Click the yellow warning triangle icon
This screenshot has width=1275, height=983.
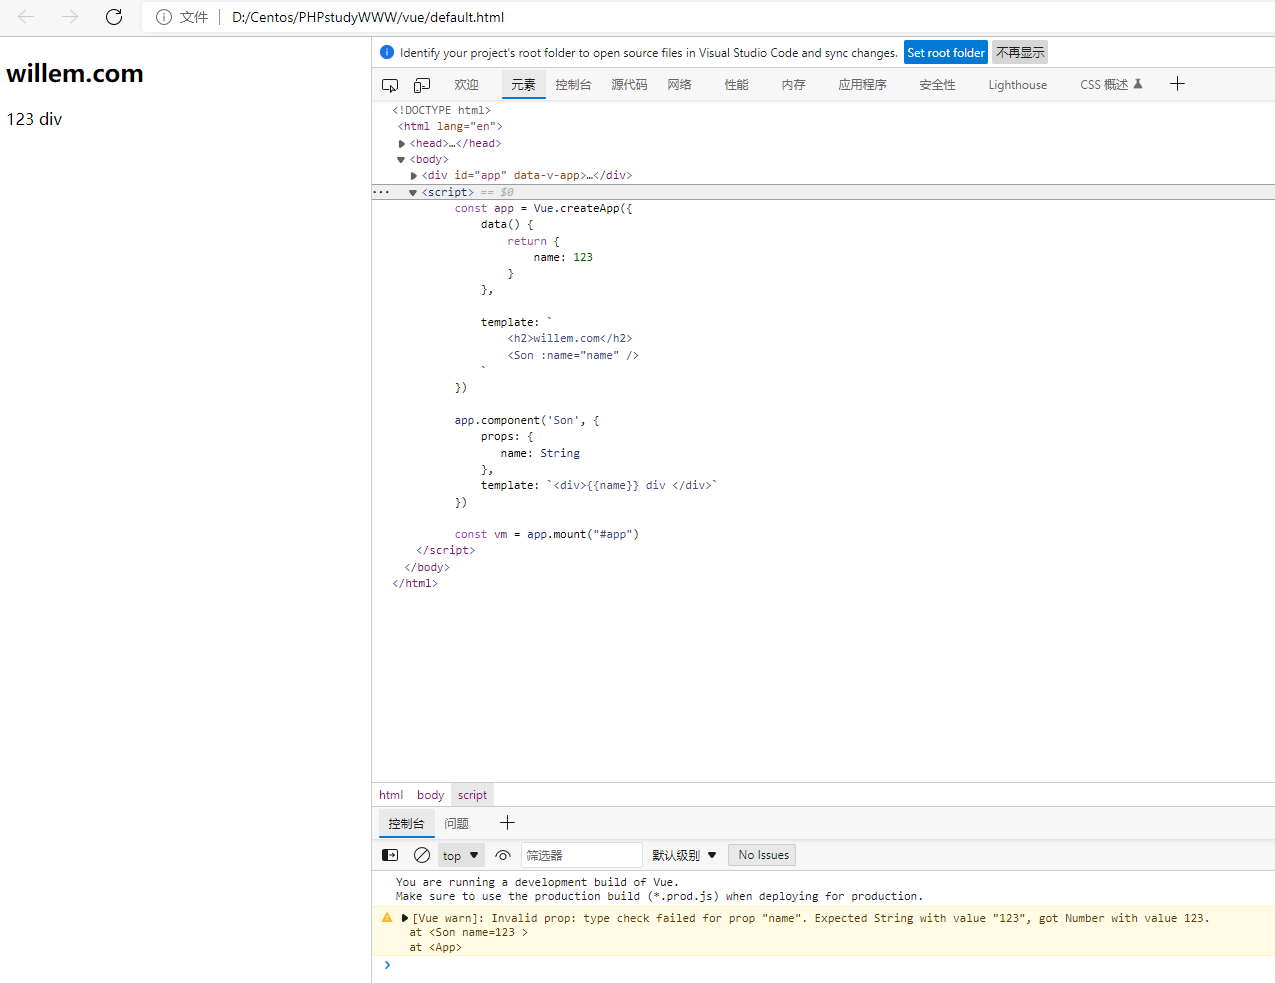click(387, 917)
